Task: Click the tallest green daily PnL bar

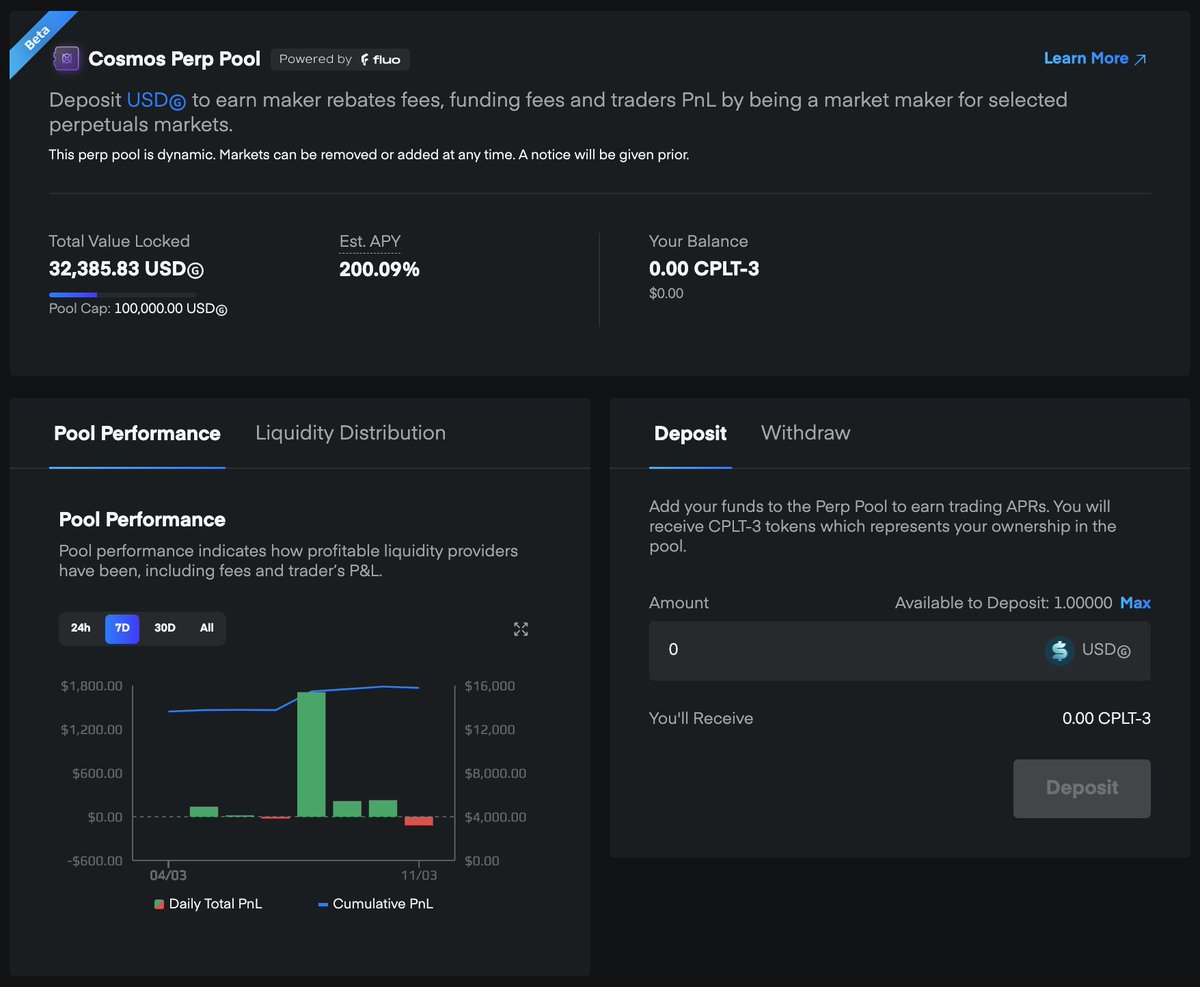Action: (311, 754)
